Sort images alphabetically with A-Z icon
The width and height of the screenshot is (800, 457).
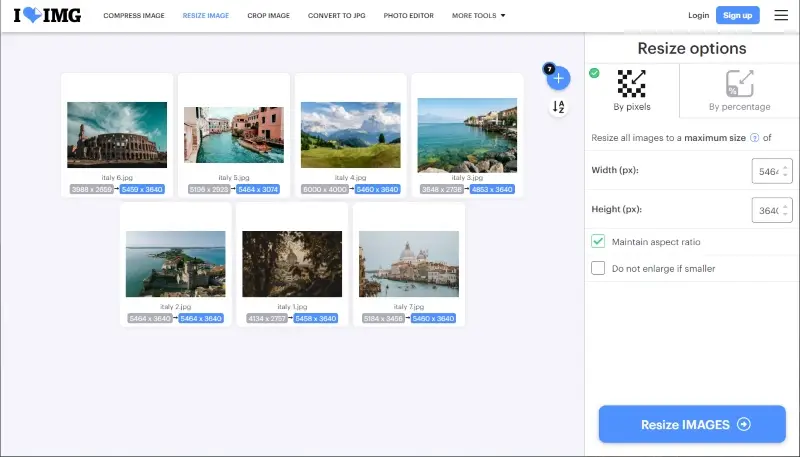click(558, 107)
